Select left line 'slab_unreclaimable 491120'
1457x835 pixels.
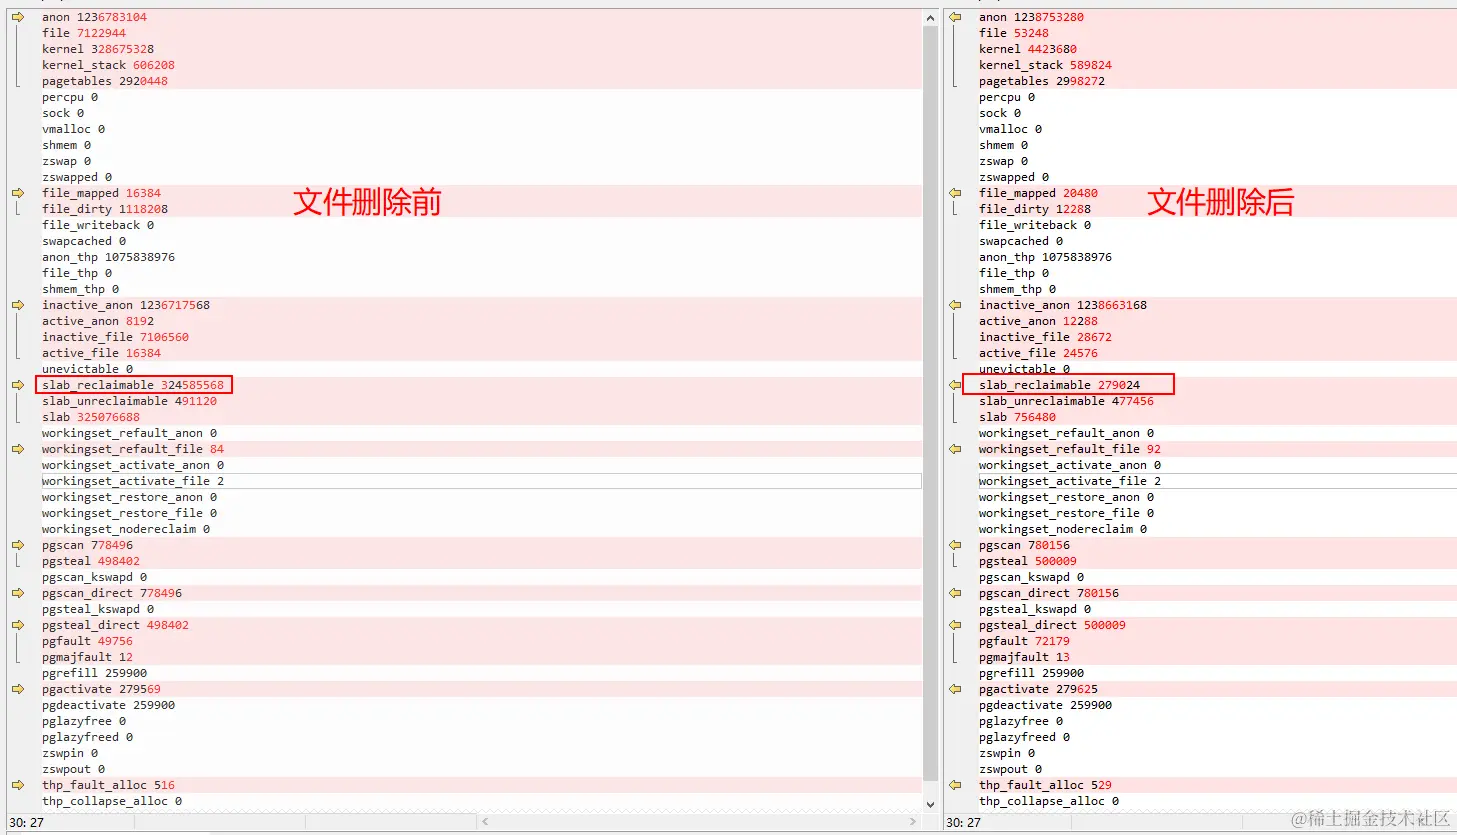pos(129,401)
